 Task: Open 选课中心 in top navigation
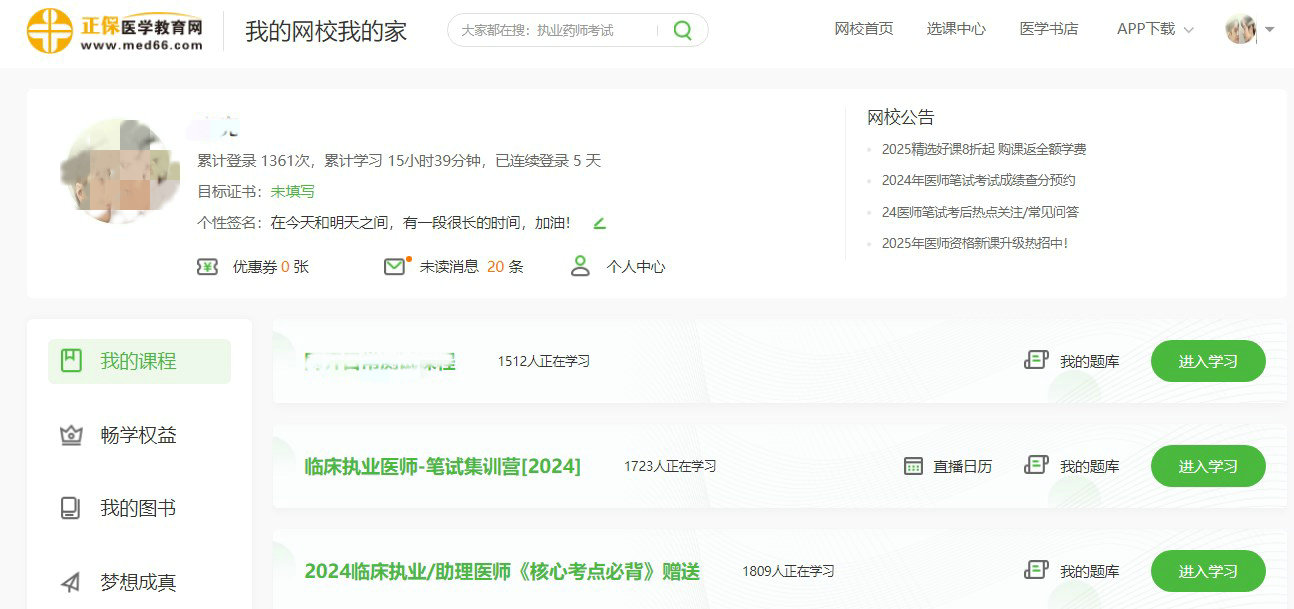[956, 29]
